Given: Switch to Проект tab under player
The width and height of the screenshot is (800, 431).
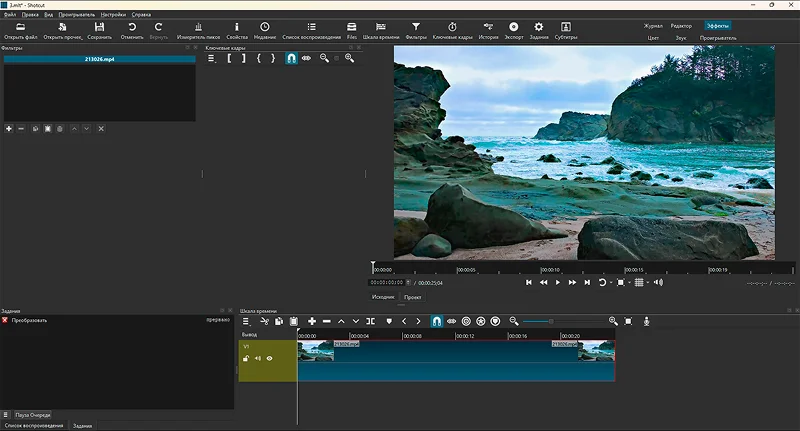Looking at the screenshot, I should pyautogui.click(x=412, y=297).
